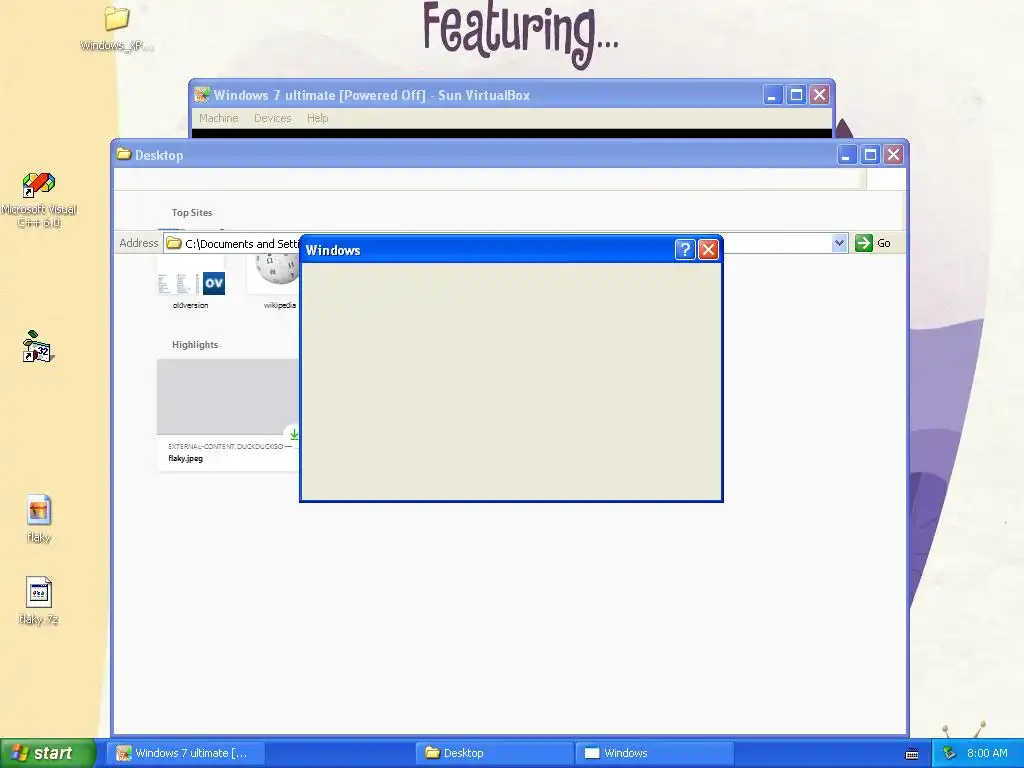Open Help menu in VirtualBox window

pos(317,118)
